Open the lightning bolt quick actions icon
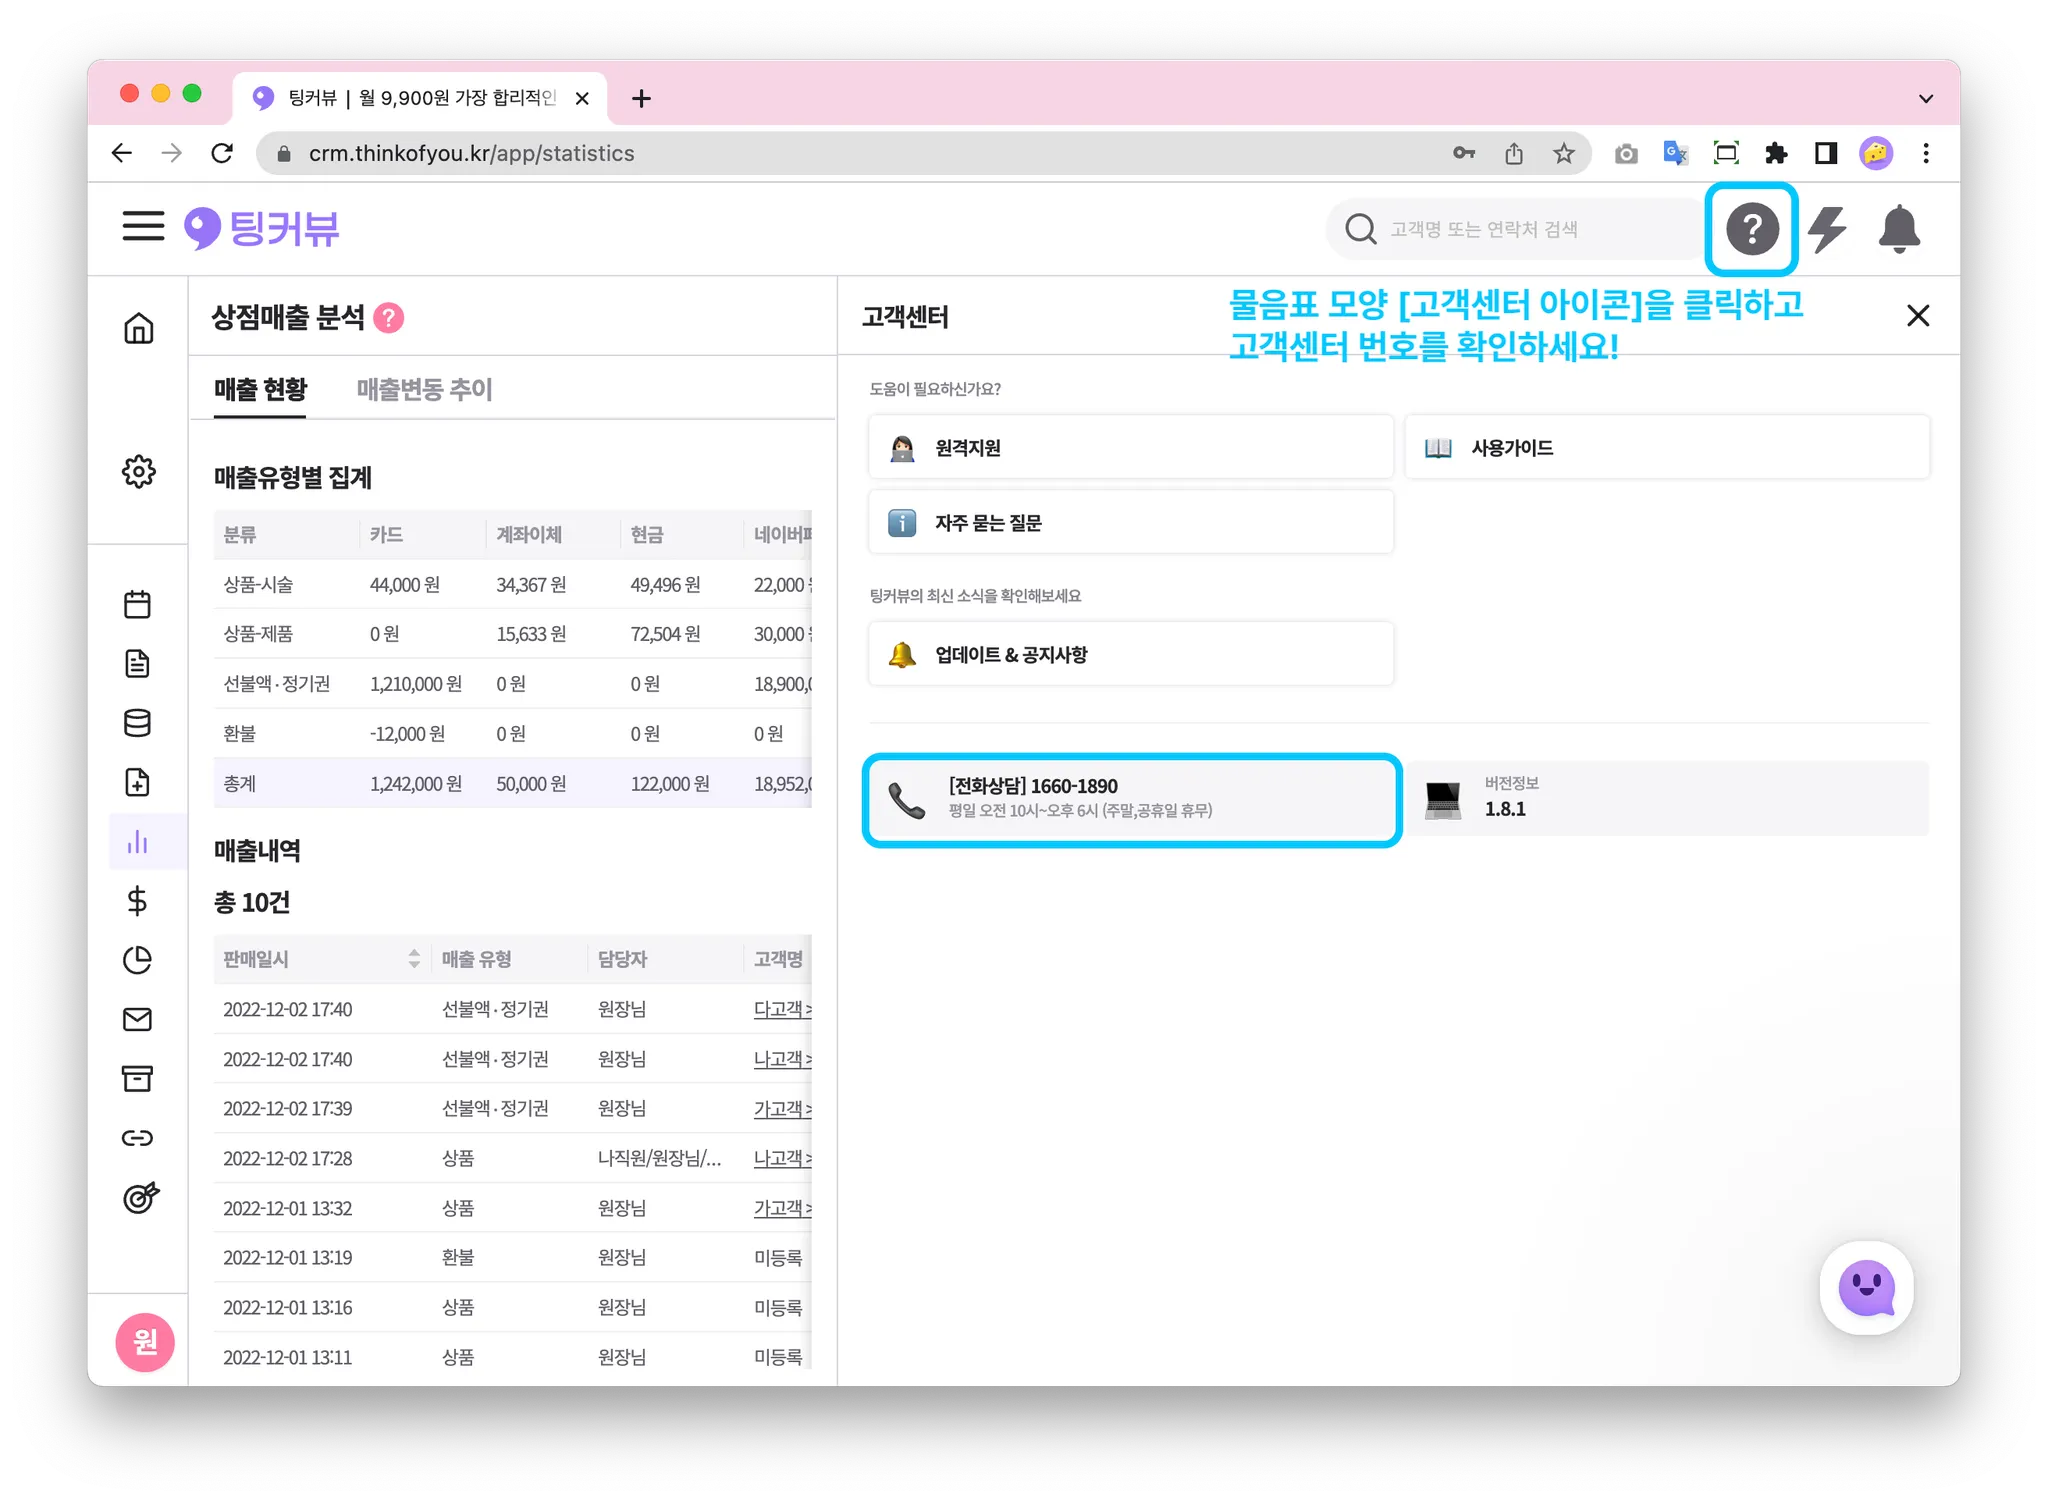Image resolution: width=2048 pixels, height=1502 pixels. (1827, 229)
